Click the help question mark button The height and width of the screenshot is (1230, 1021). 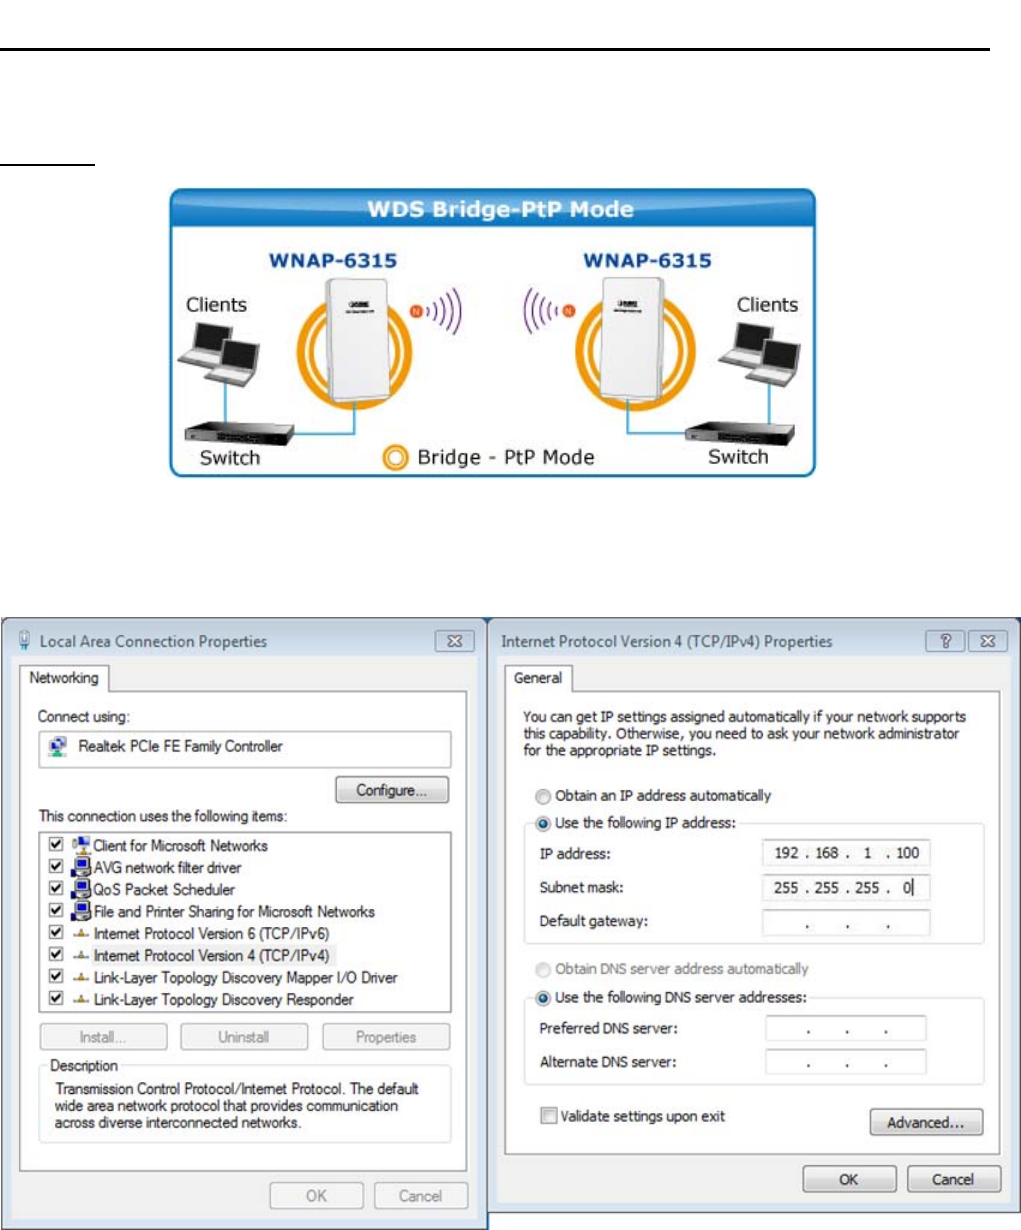(x=946, y=642)
